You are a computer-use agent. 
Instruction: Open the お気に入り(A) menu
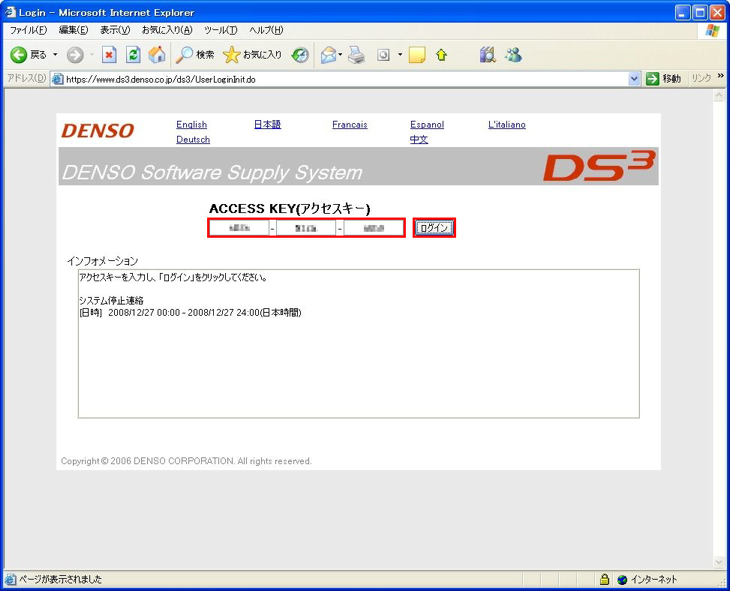(167, 30)
